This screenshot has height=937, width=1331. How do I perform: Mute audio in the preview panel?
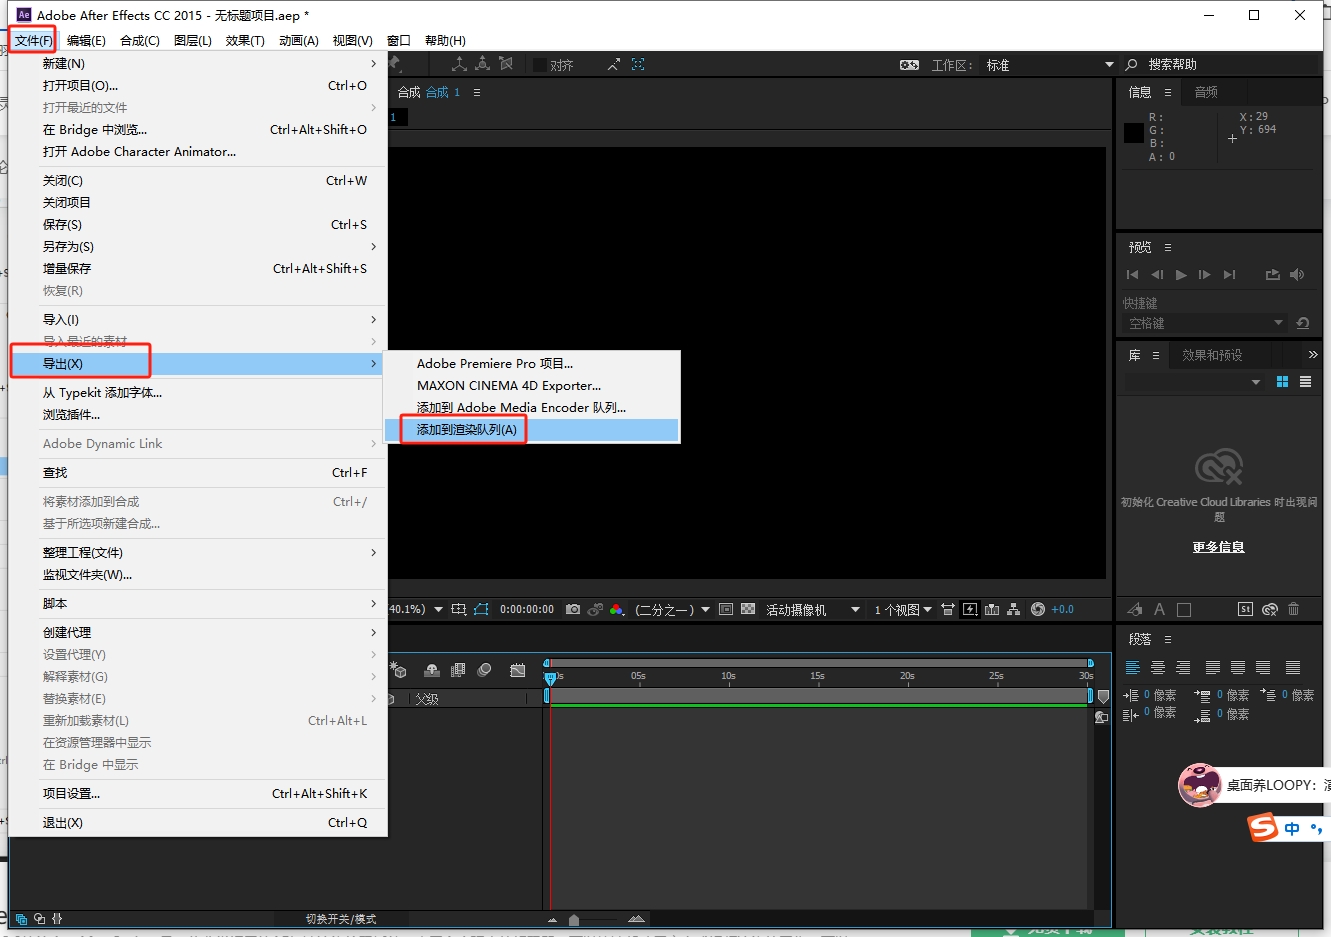[1297, 274]
